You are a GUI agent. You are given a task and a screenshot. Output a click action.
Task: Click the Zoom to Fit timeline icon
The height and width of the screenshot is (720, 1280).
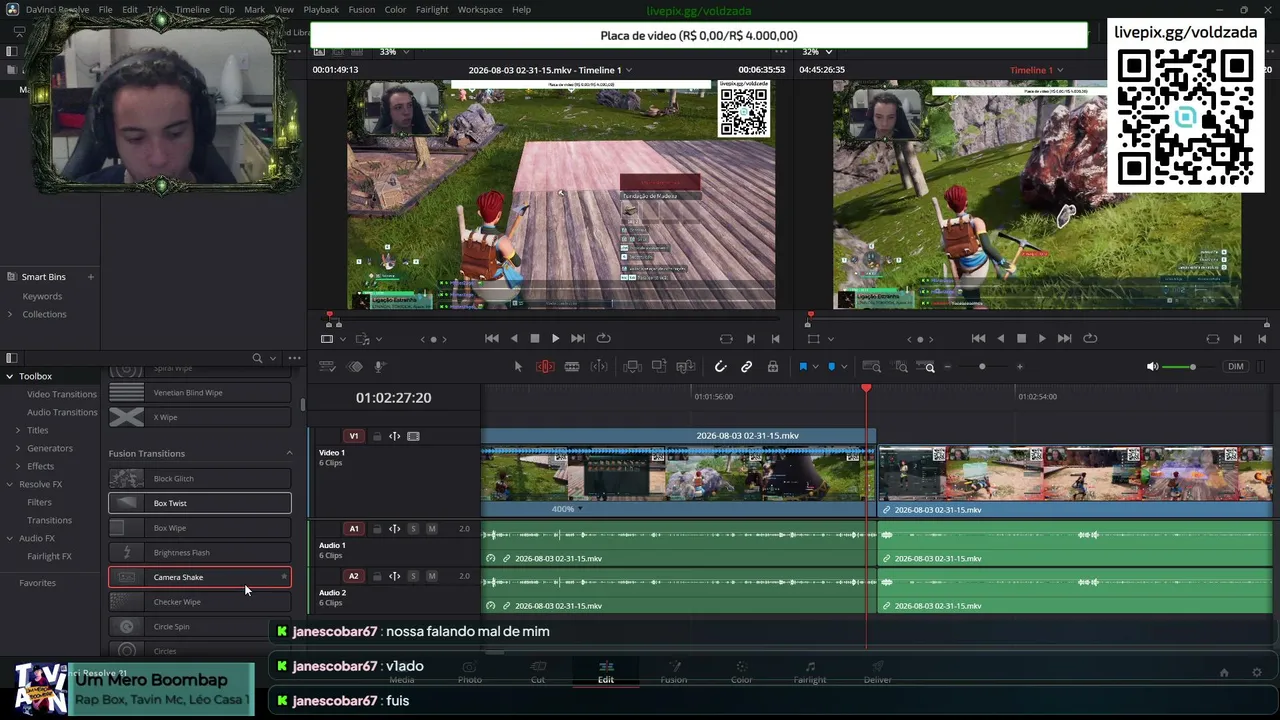tap(872, 367)
